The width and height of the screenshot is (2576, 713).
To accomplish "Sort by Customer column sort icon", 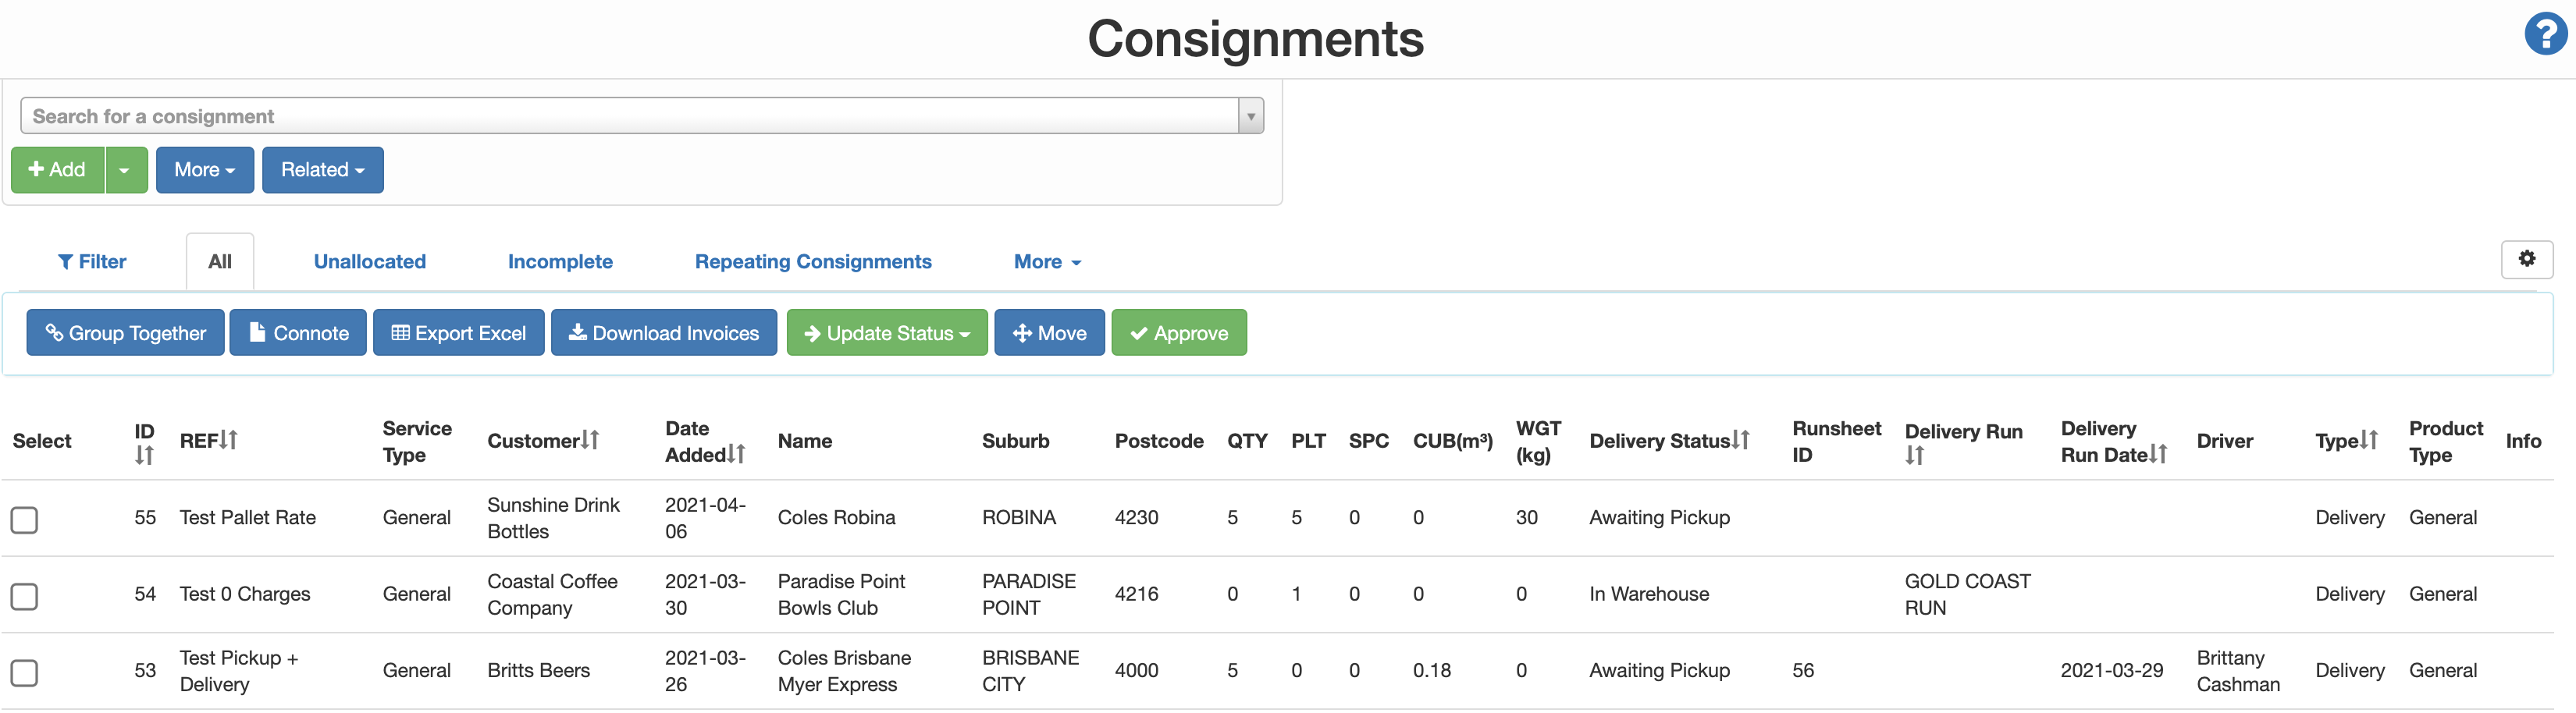I will click(x=590, y=440).
